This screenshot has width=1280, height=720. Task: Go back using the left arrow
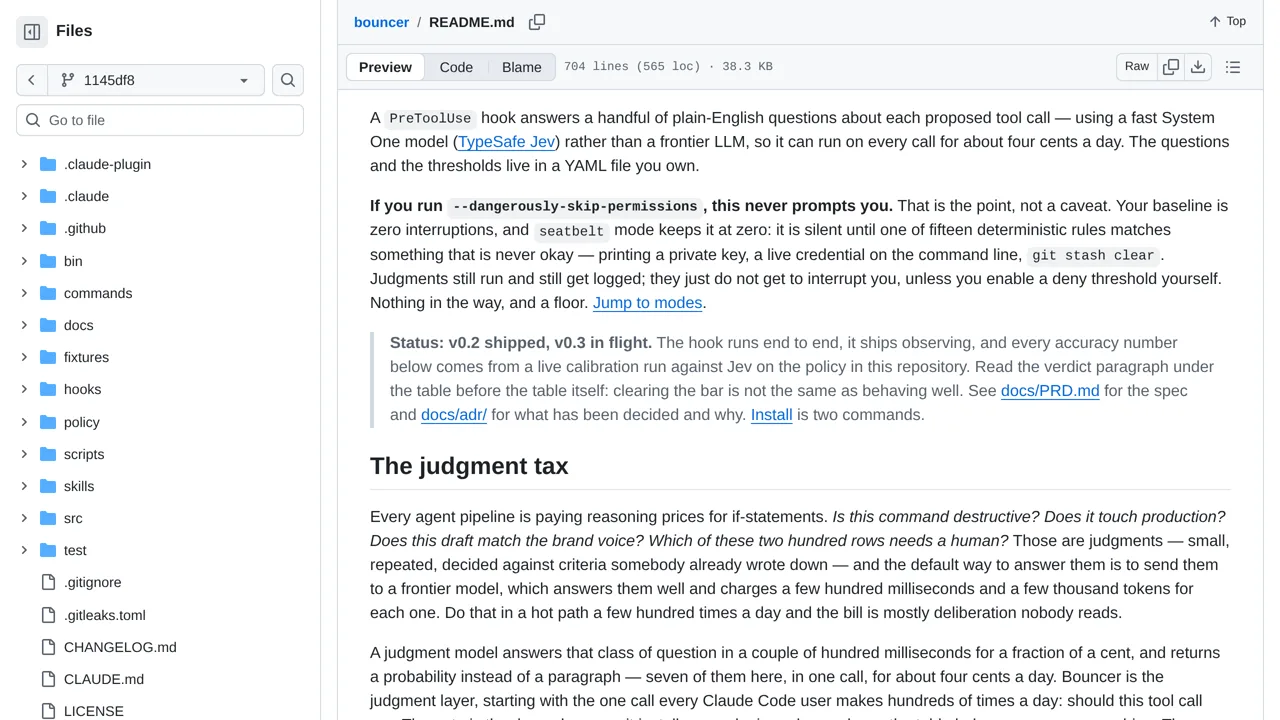coord(32,80)
